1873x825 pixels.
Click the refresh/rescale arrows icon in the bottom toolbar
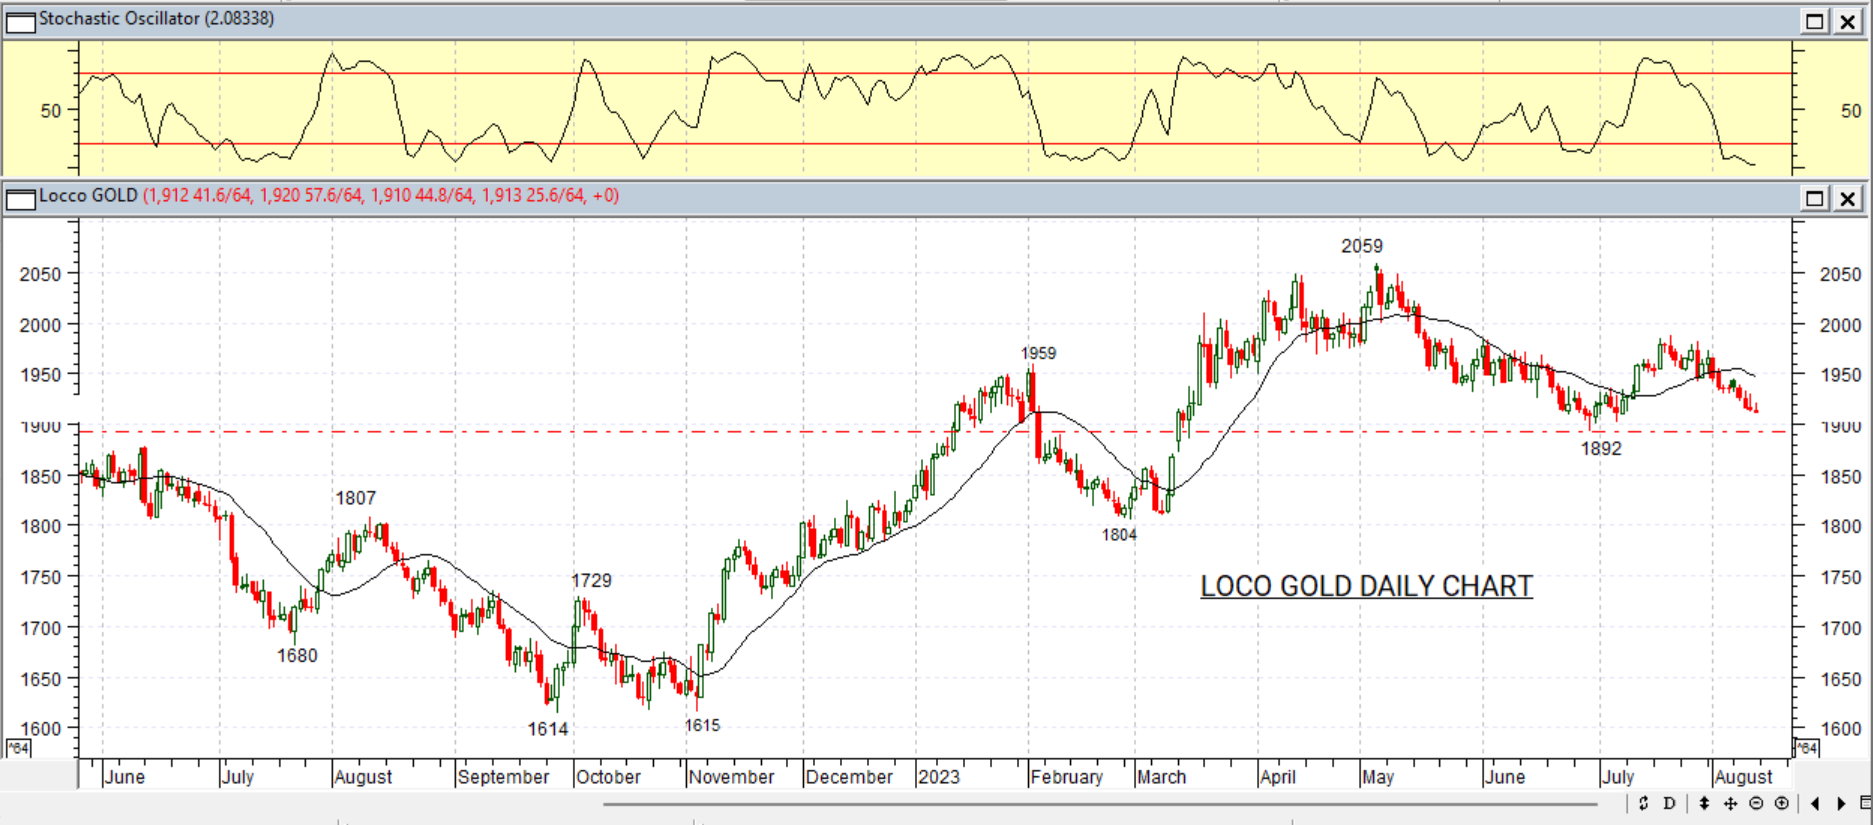[1643, 803]
